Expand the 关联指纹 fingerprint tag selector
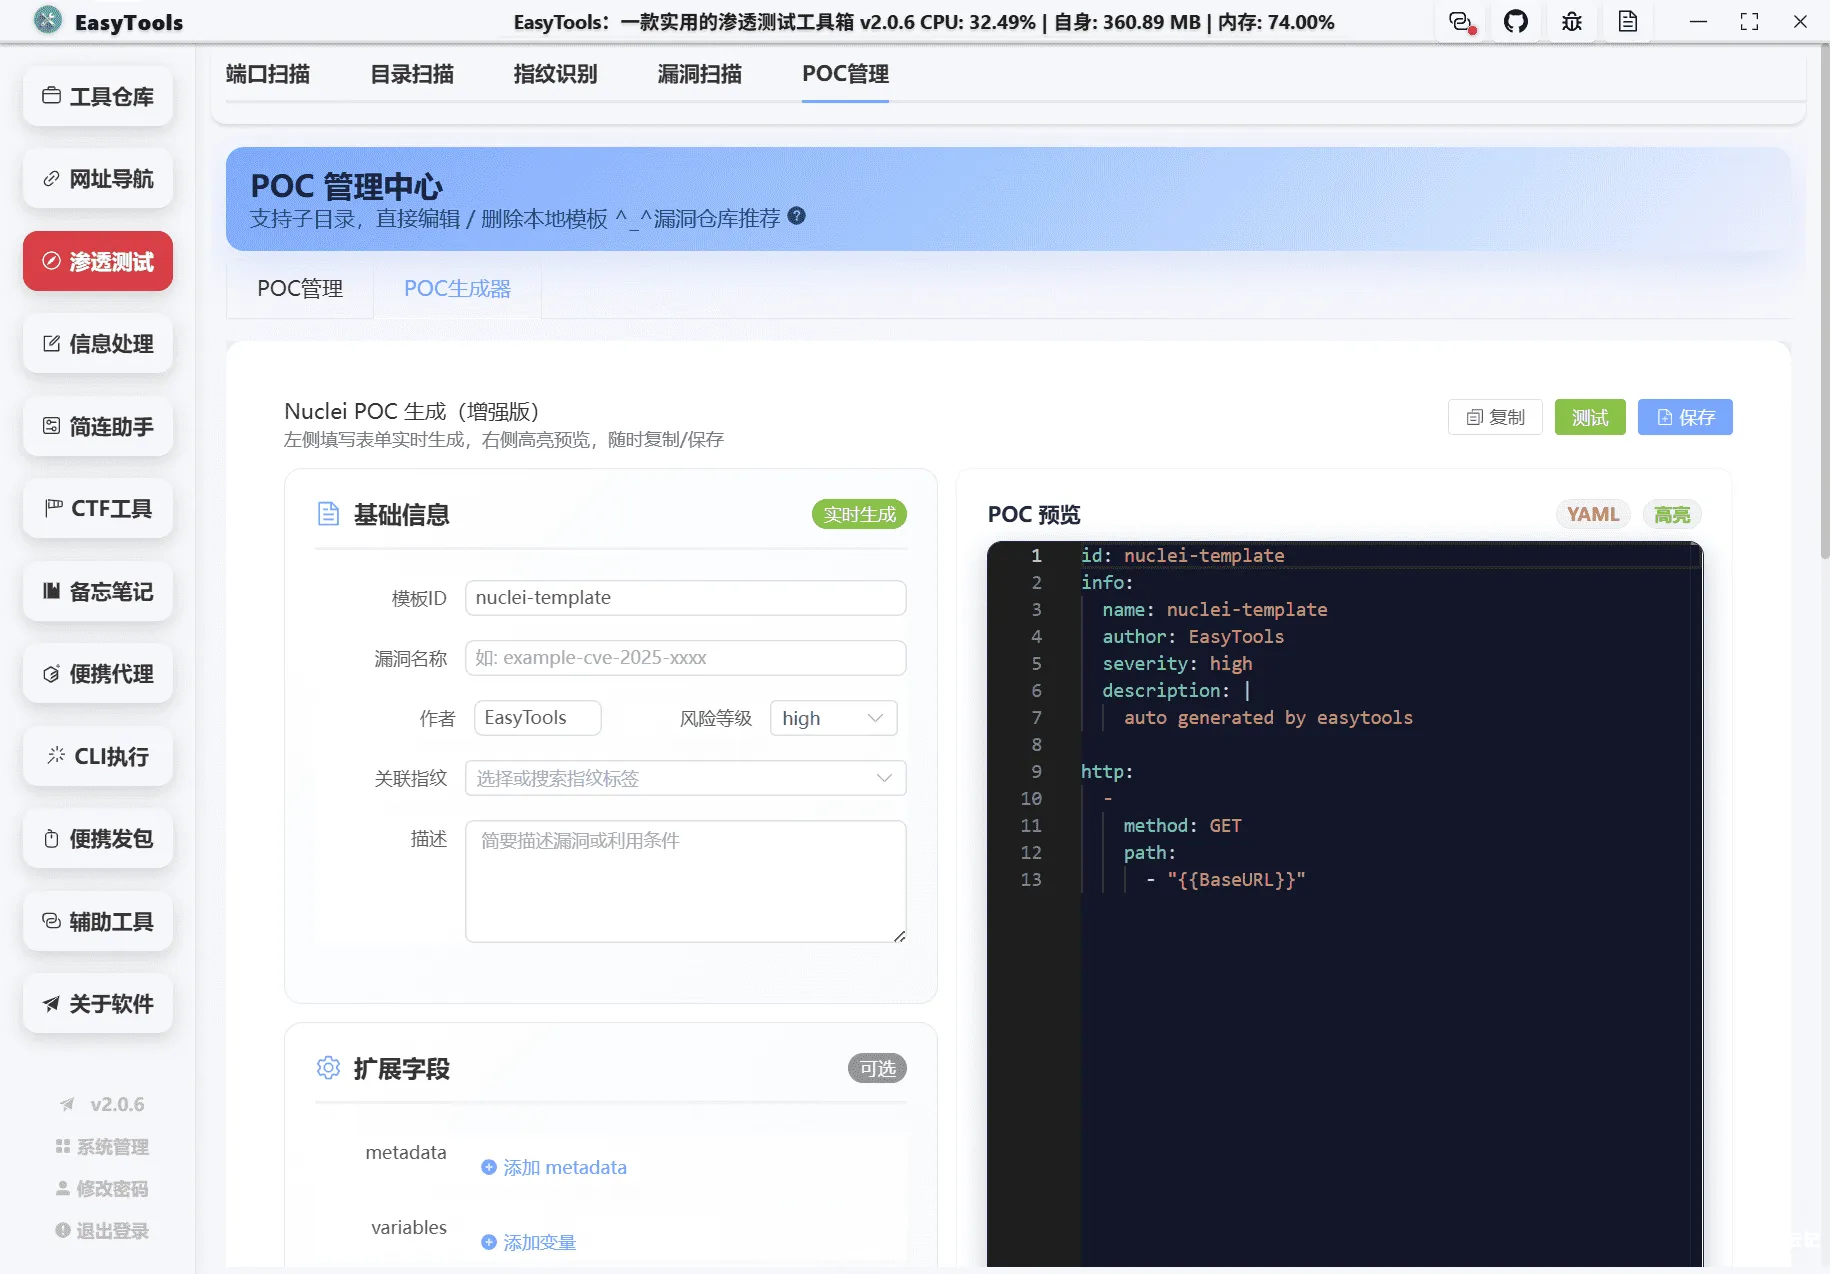The height and width of the screenshot is (1274, 1830). click(x=683, y=777)
